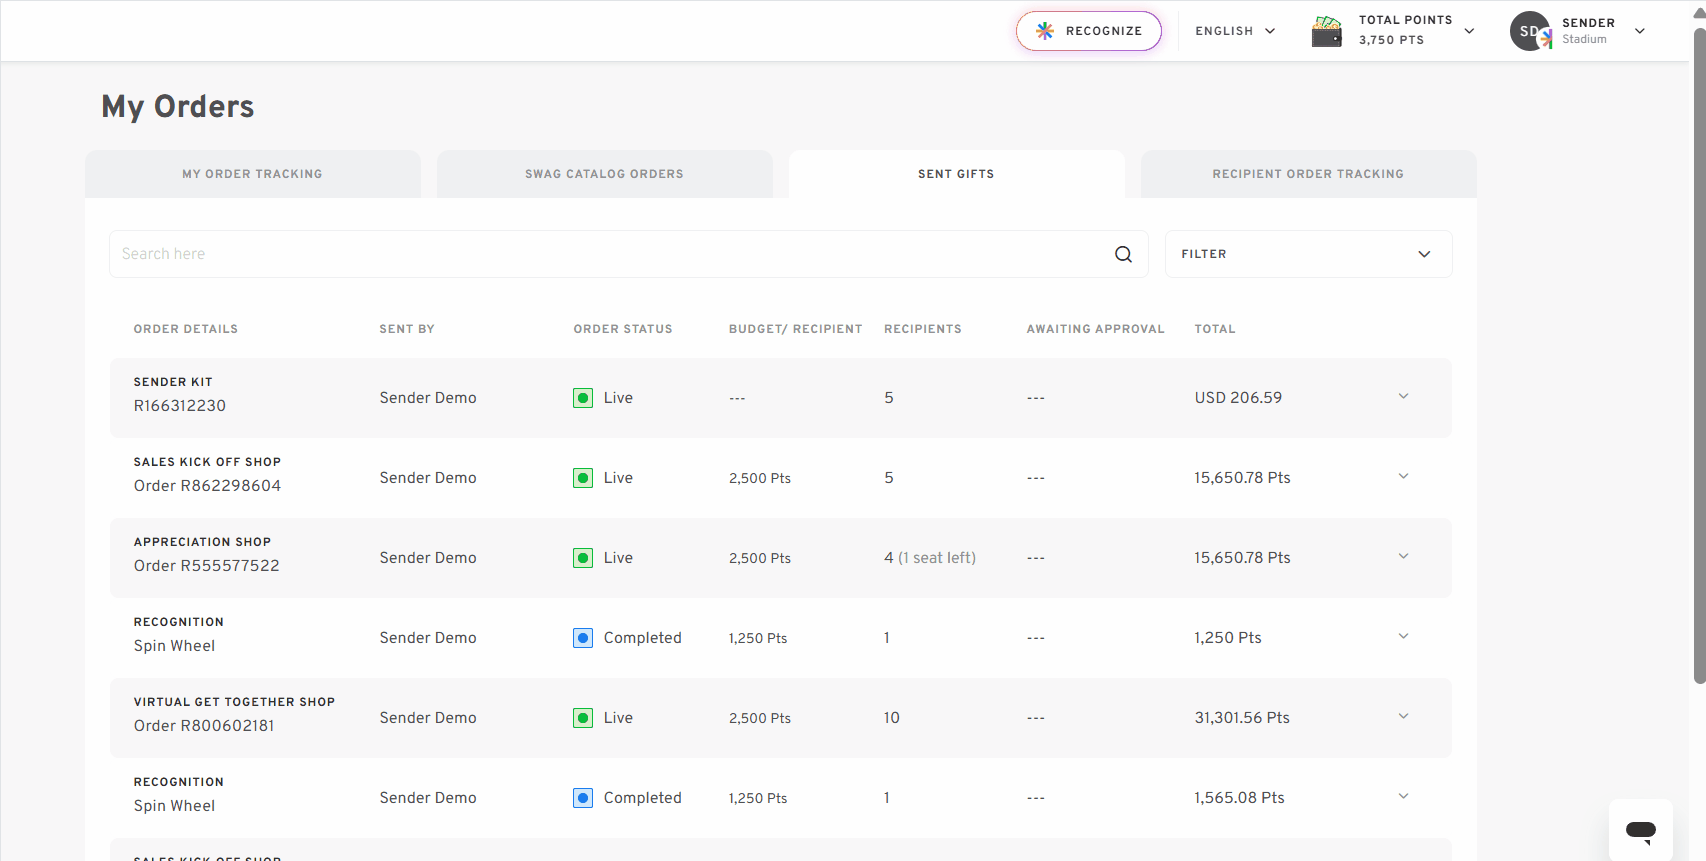Click Live status indicator on Sales Kick Off Shop
This screenshot has height=861, width=1706.
tap(583, 478)
